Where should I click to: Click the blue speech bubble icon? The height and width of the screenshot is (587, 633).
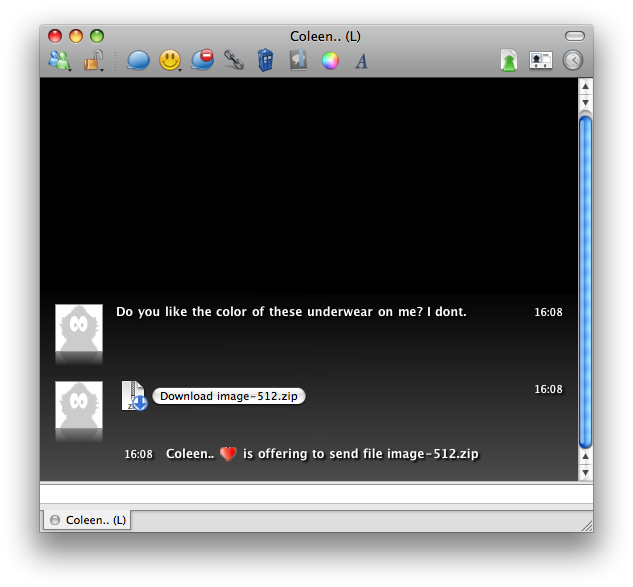(x=138, y=61)
